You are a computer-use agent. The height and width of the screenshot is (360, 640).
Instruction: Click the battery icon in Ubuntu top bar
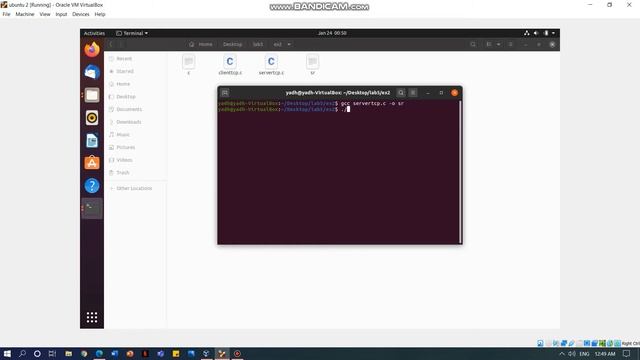click(x=546, y=33)
